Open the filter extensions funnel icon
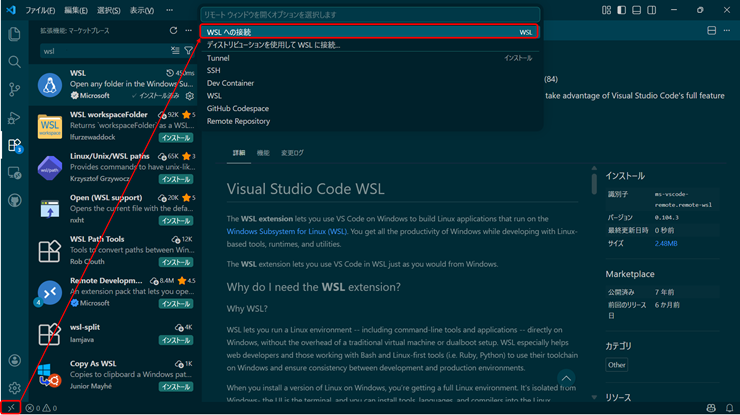This screenshot has height=415, width=740. (x=188, y=51)
